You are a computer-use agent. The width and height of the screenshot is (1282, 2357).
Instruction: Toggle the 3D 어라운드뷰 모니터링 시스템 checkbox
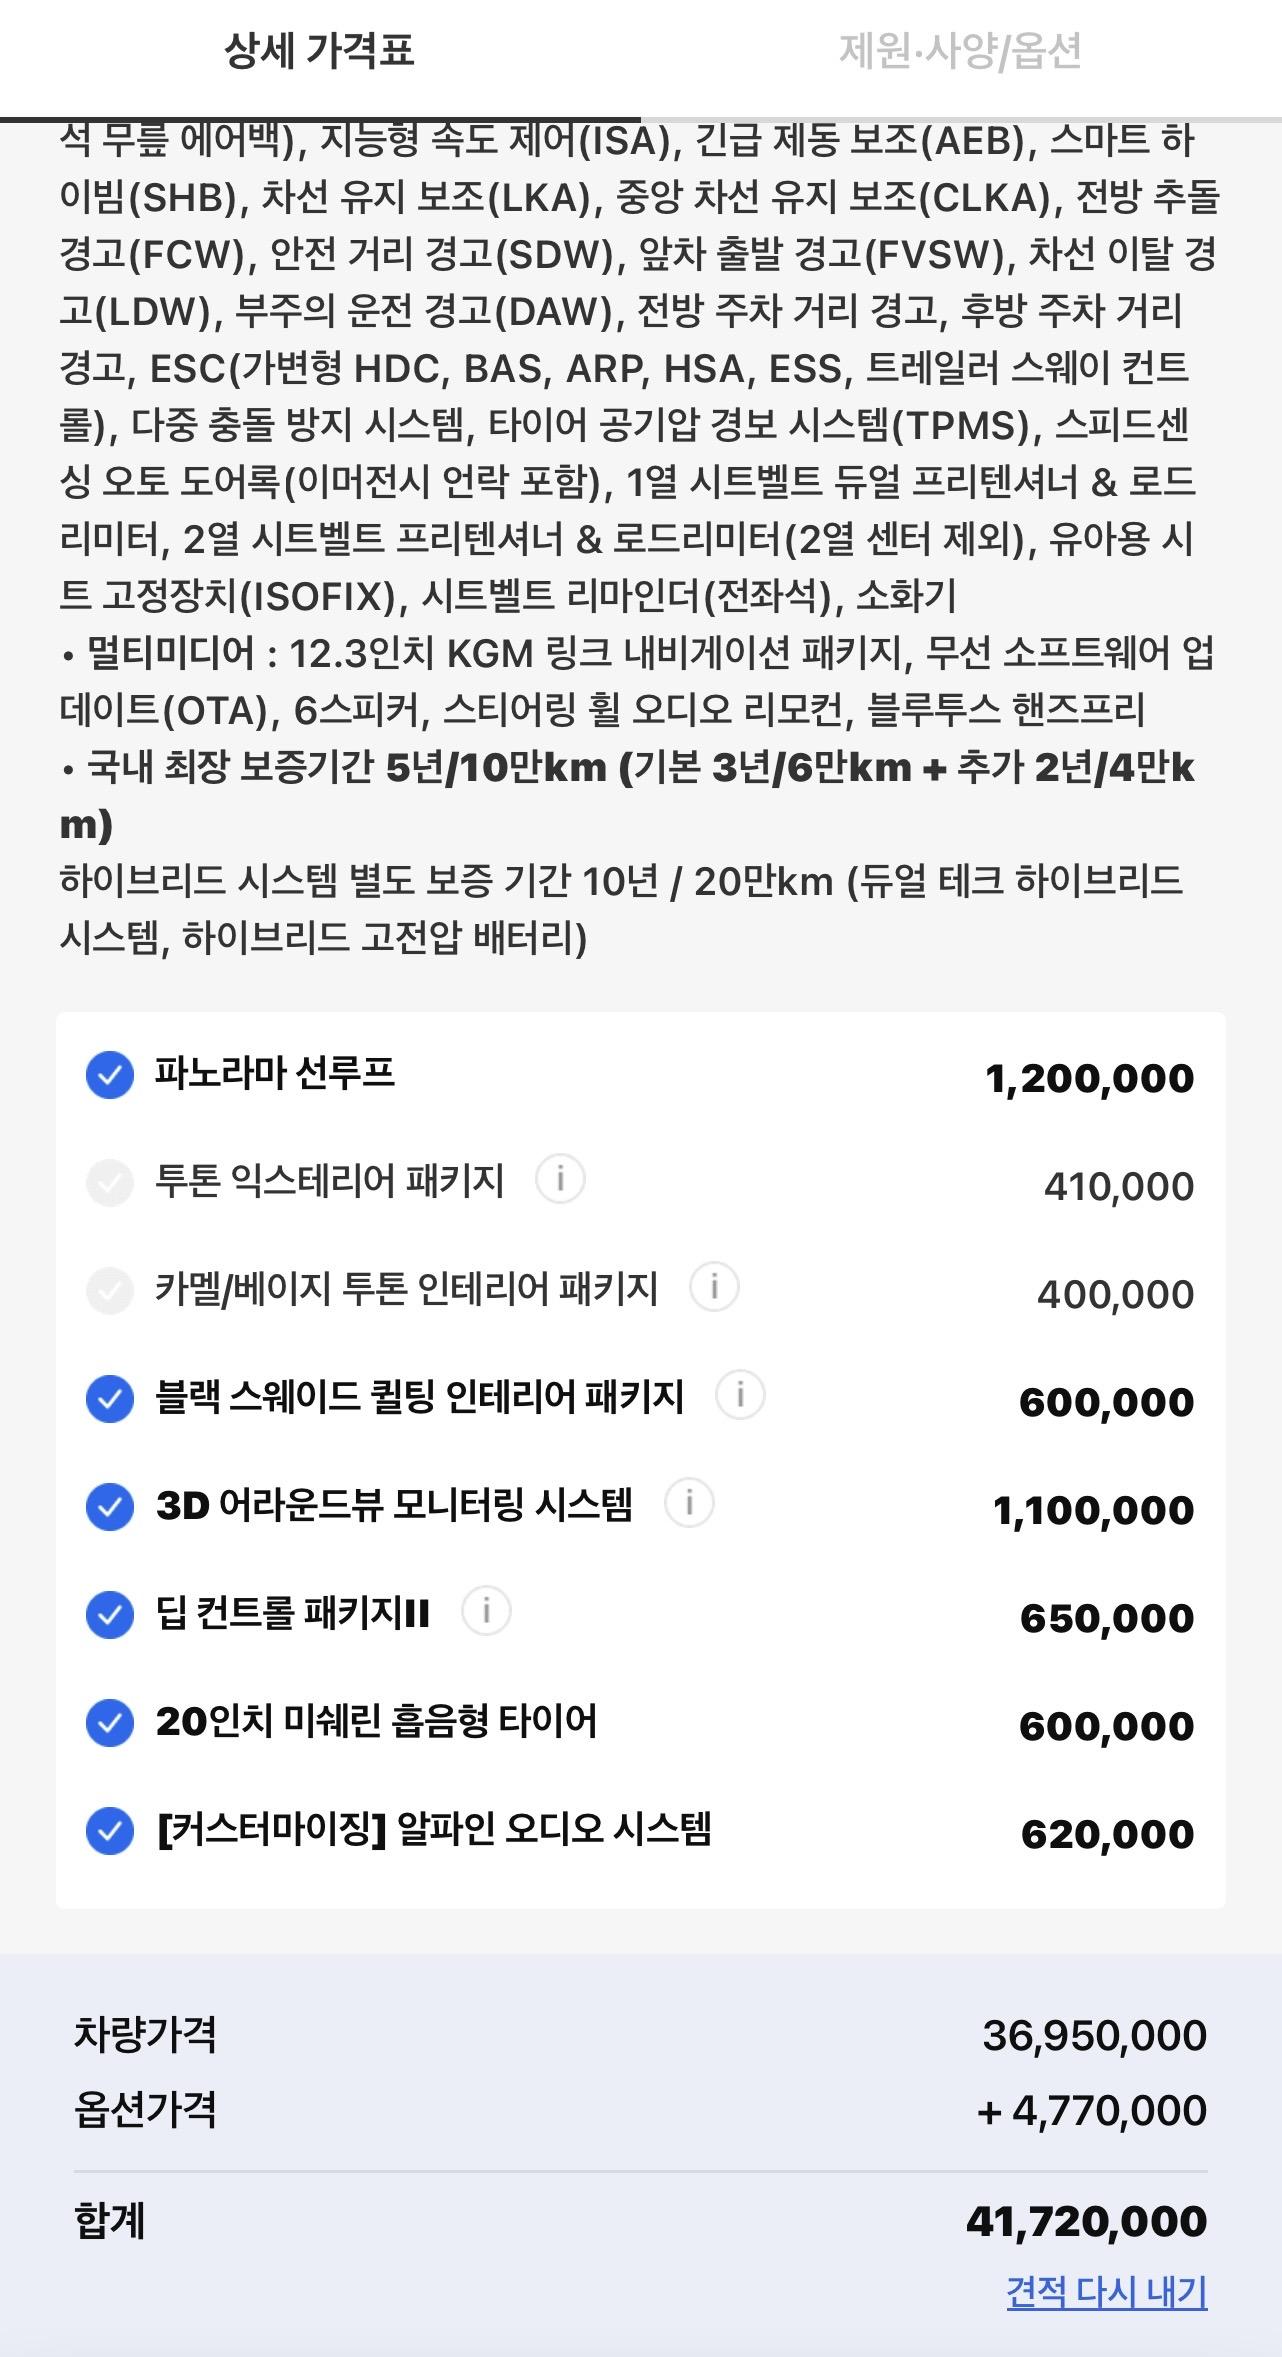[x=110, y=1508]
